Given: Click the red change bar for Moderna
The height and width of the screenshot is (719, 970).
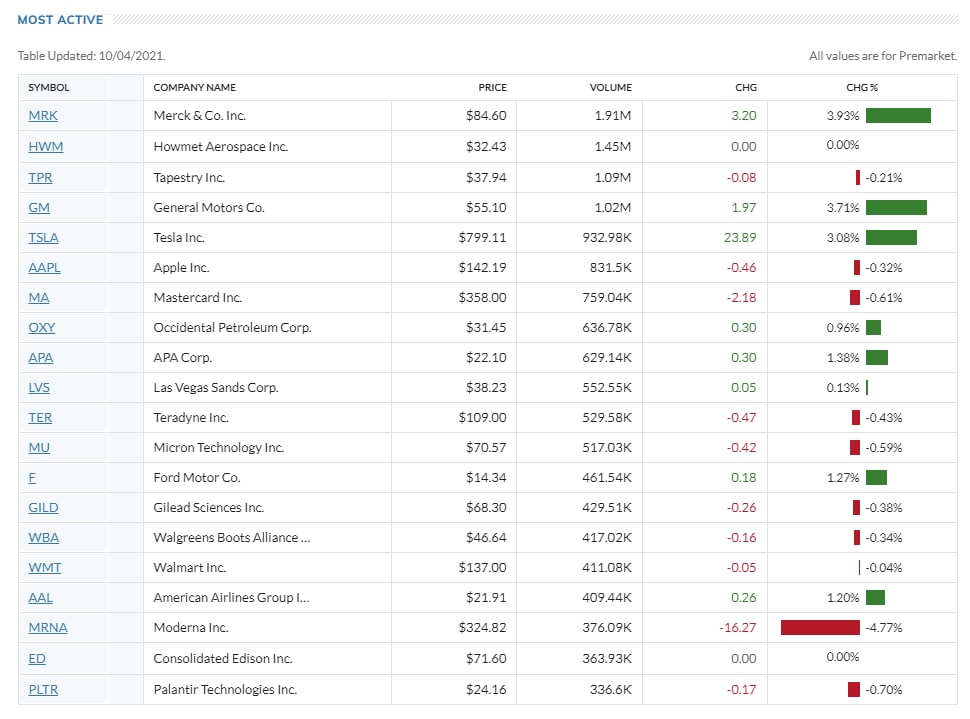Looking at the screenshot, I should point(820,628).
